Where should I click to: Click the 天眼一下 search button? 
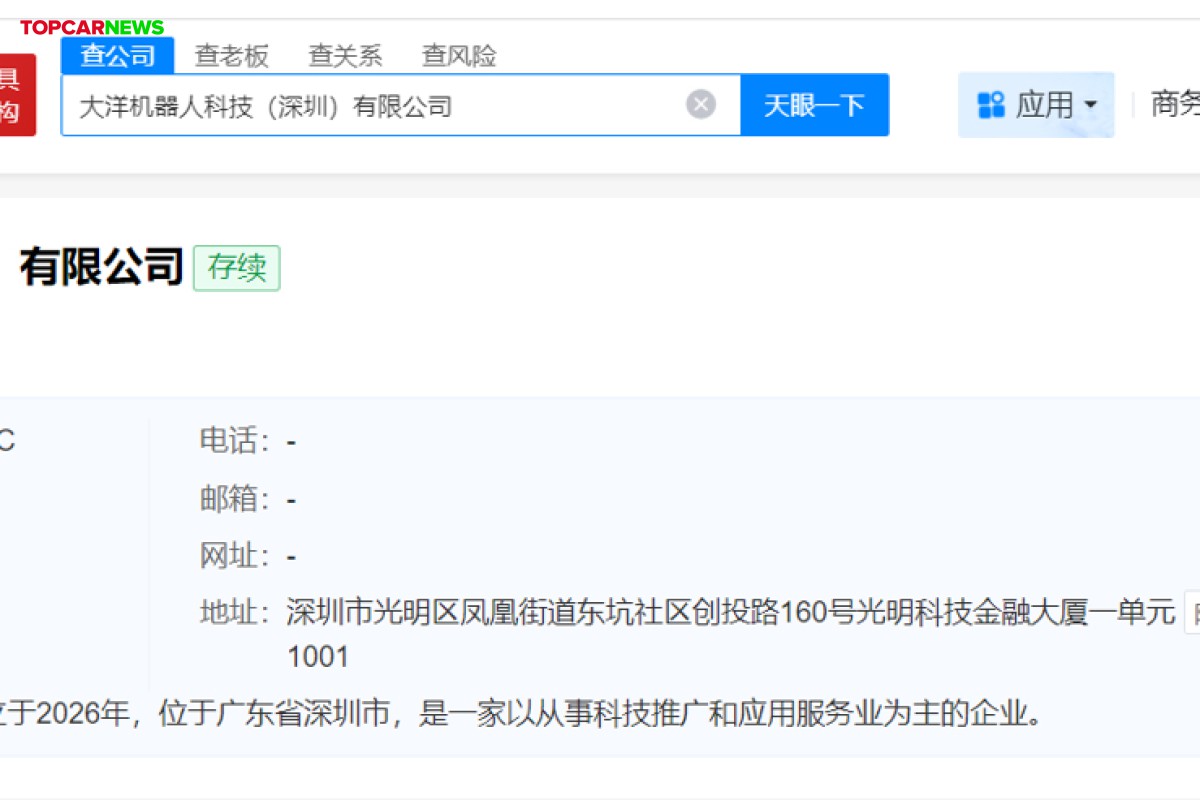point(814,105)
